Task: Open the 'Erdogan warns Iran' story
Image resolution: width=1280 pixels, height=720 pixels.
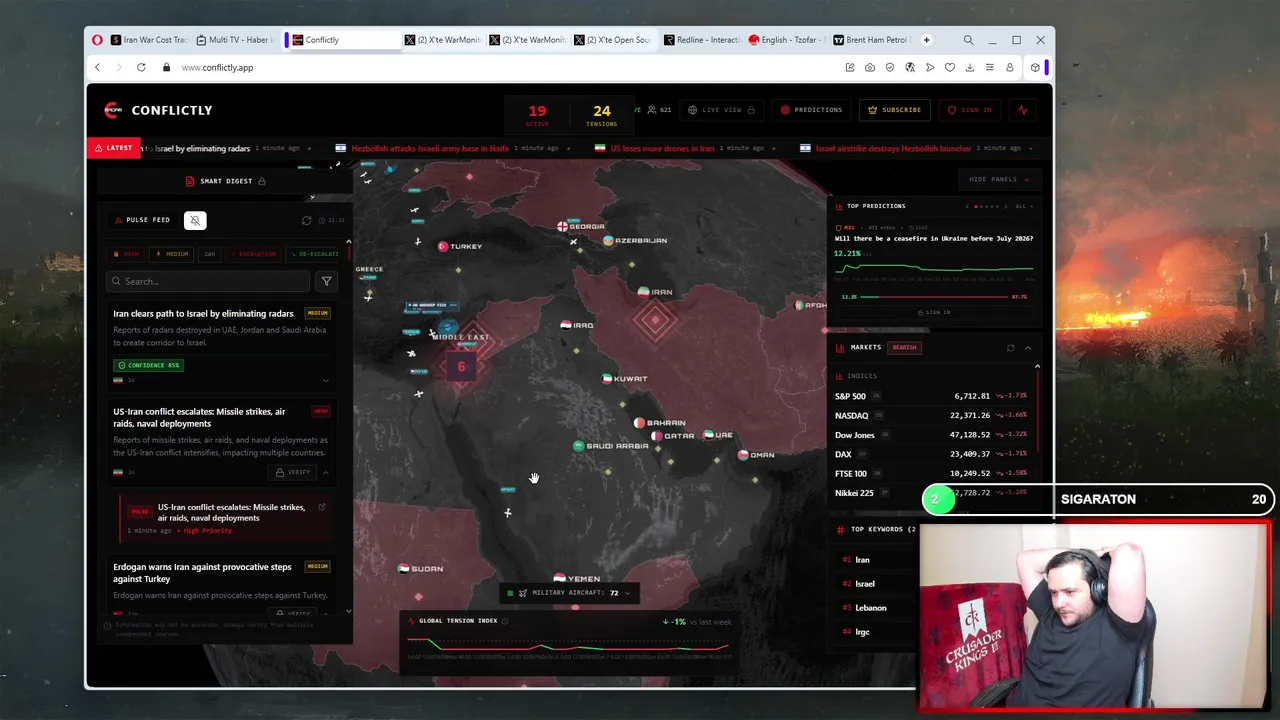Action: (202, 572)
